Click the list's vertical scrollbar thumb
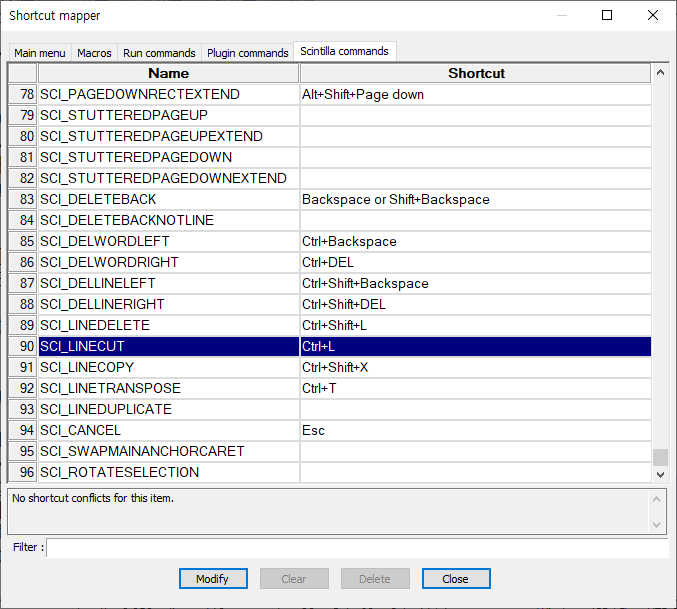This screenshot has height=609, width=677. (660, 457)
